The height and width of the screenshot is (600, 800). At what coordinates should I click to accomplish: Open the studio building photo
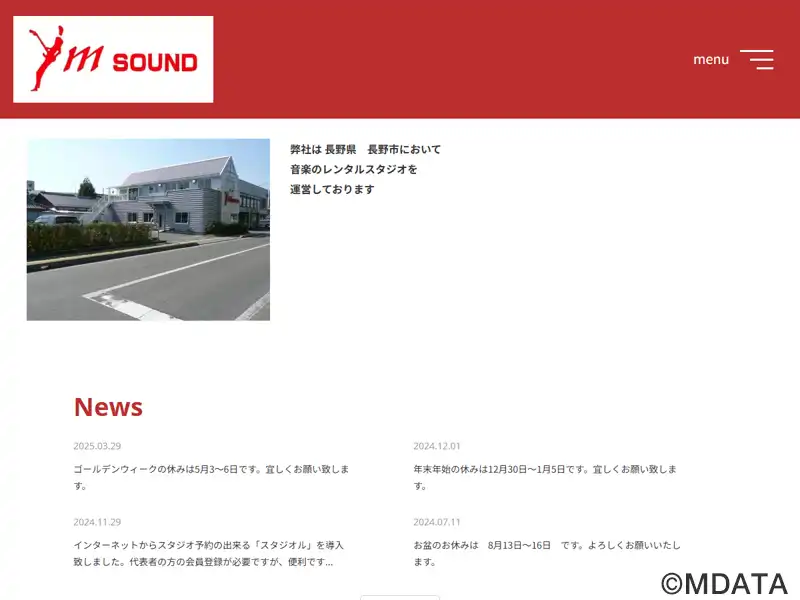click(x=148, y=230)
